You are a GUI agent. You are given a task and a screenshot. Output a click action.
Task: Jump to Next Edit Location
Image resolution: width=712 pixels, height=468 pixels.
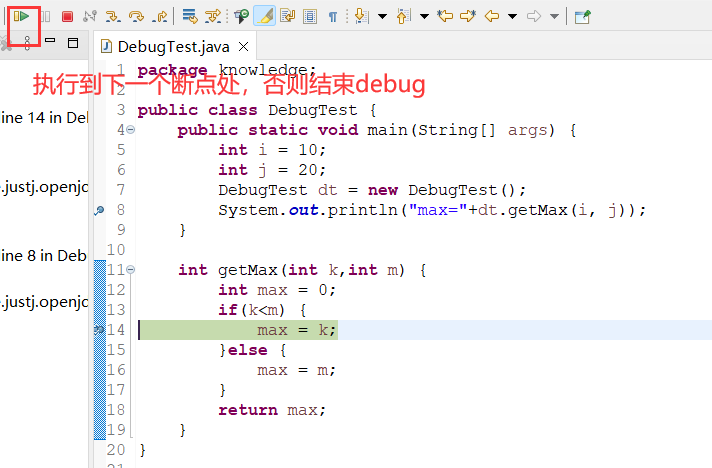(468, 17)
